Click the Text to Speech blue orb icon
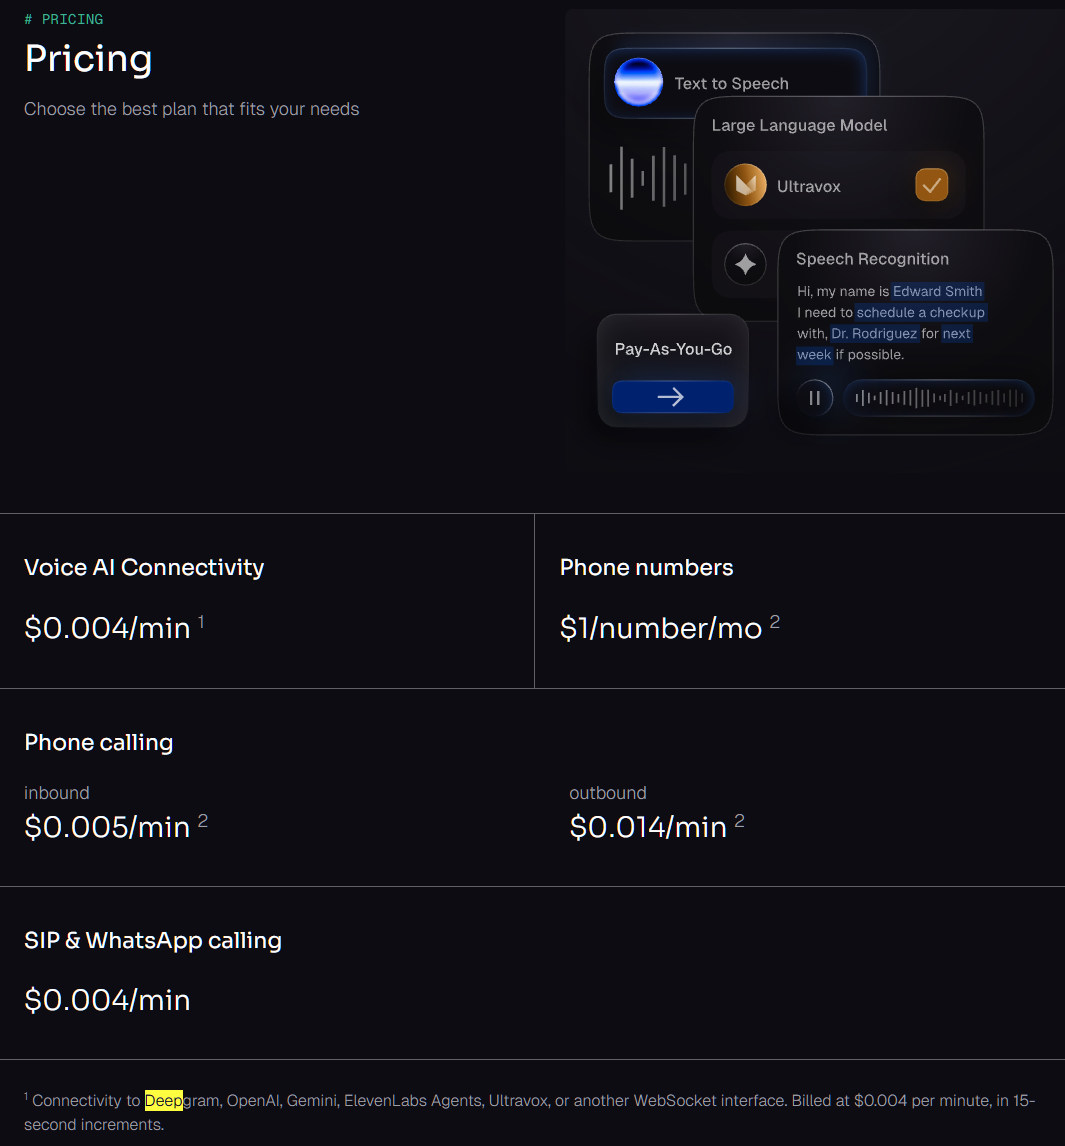The width and height of the screenshot is (1065, 1146). [639, 83]
